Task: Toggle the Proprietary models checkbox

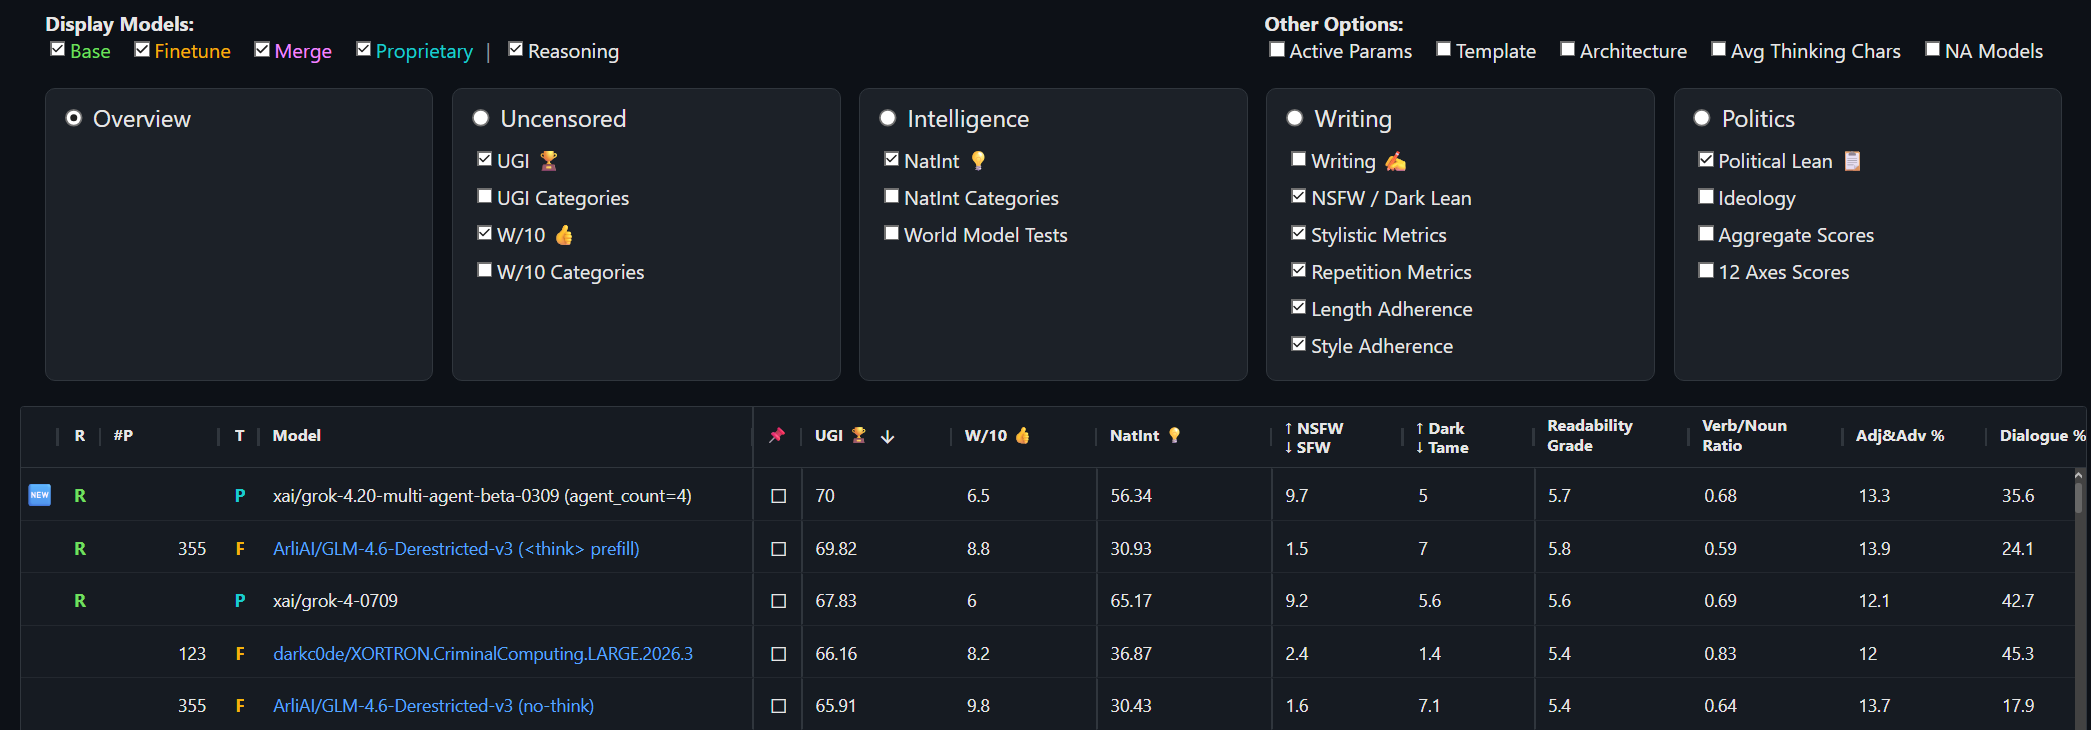Action: [x=364, y=50]
